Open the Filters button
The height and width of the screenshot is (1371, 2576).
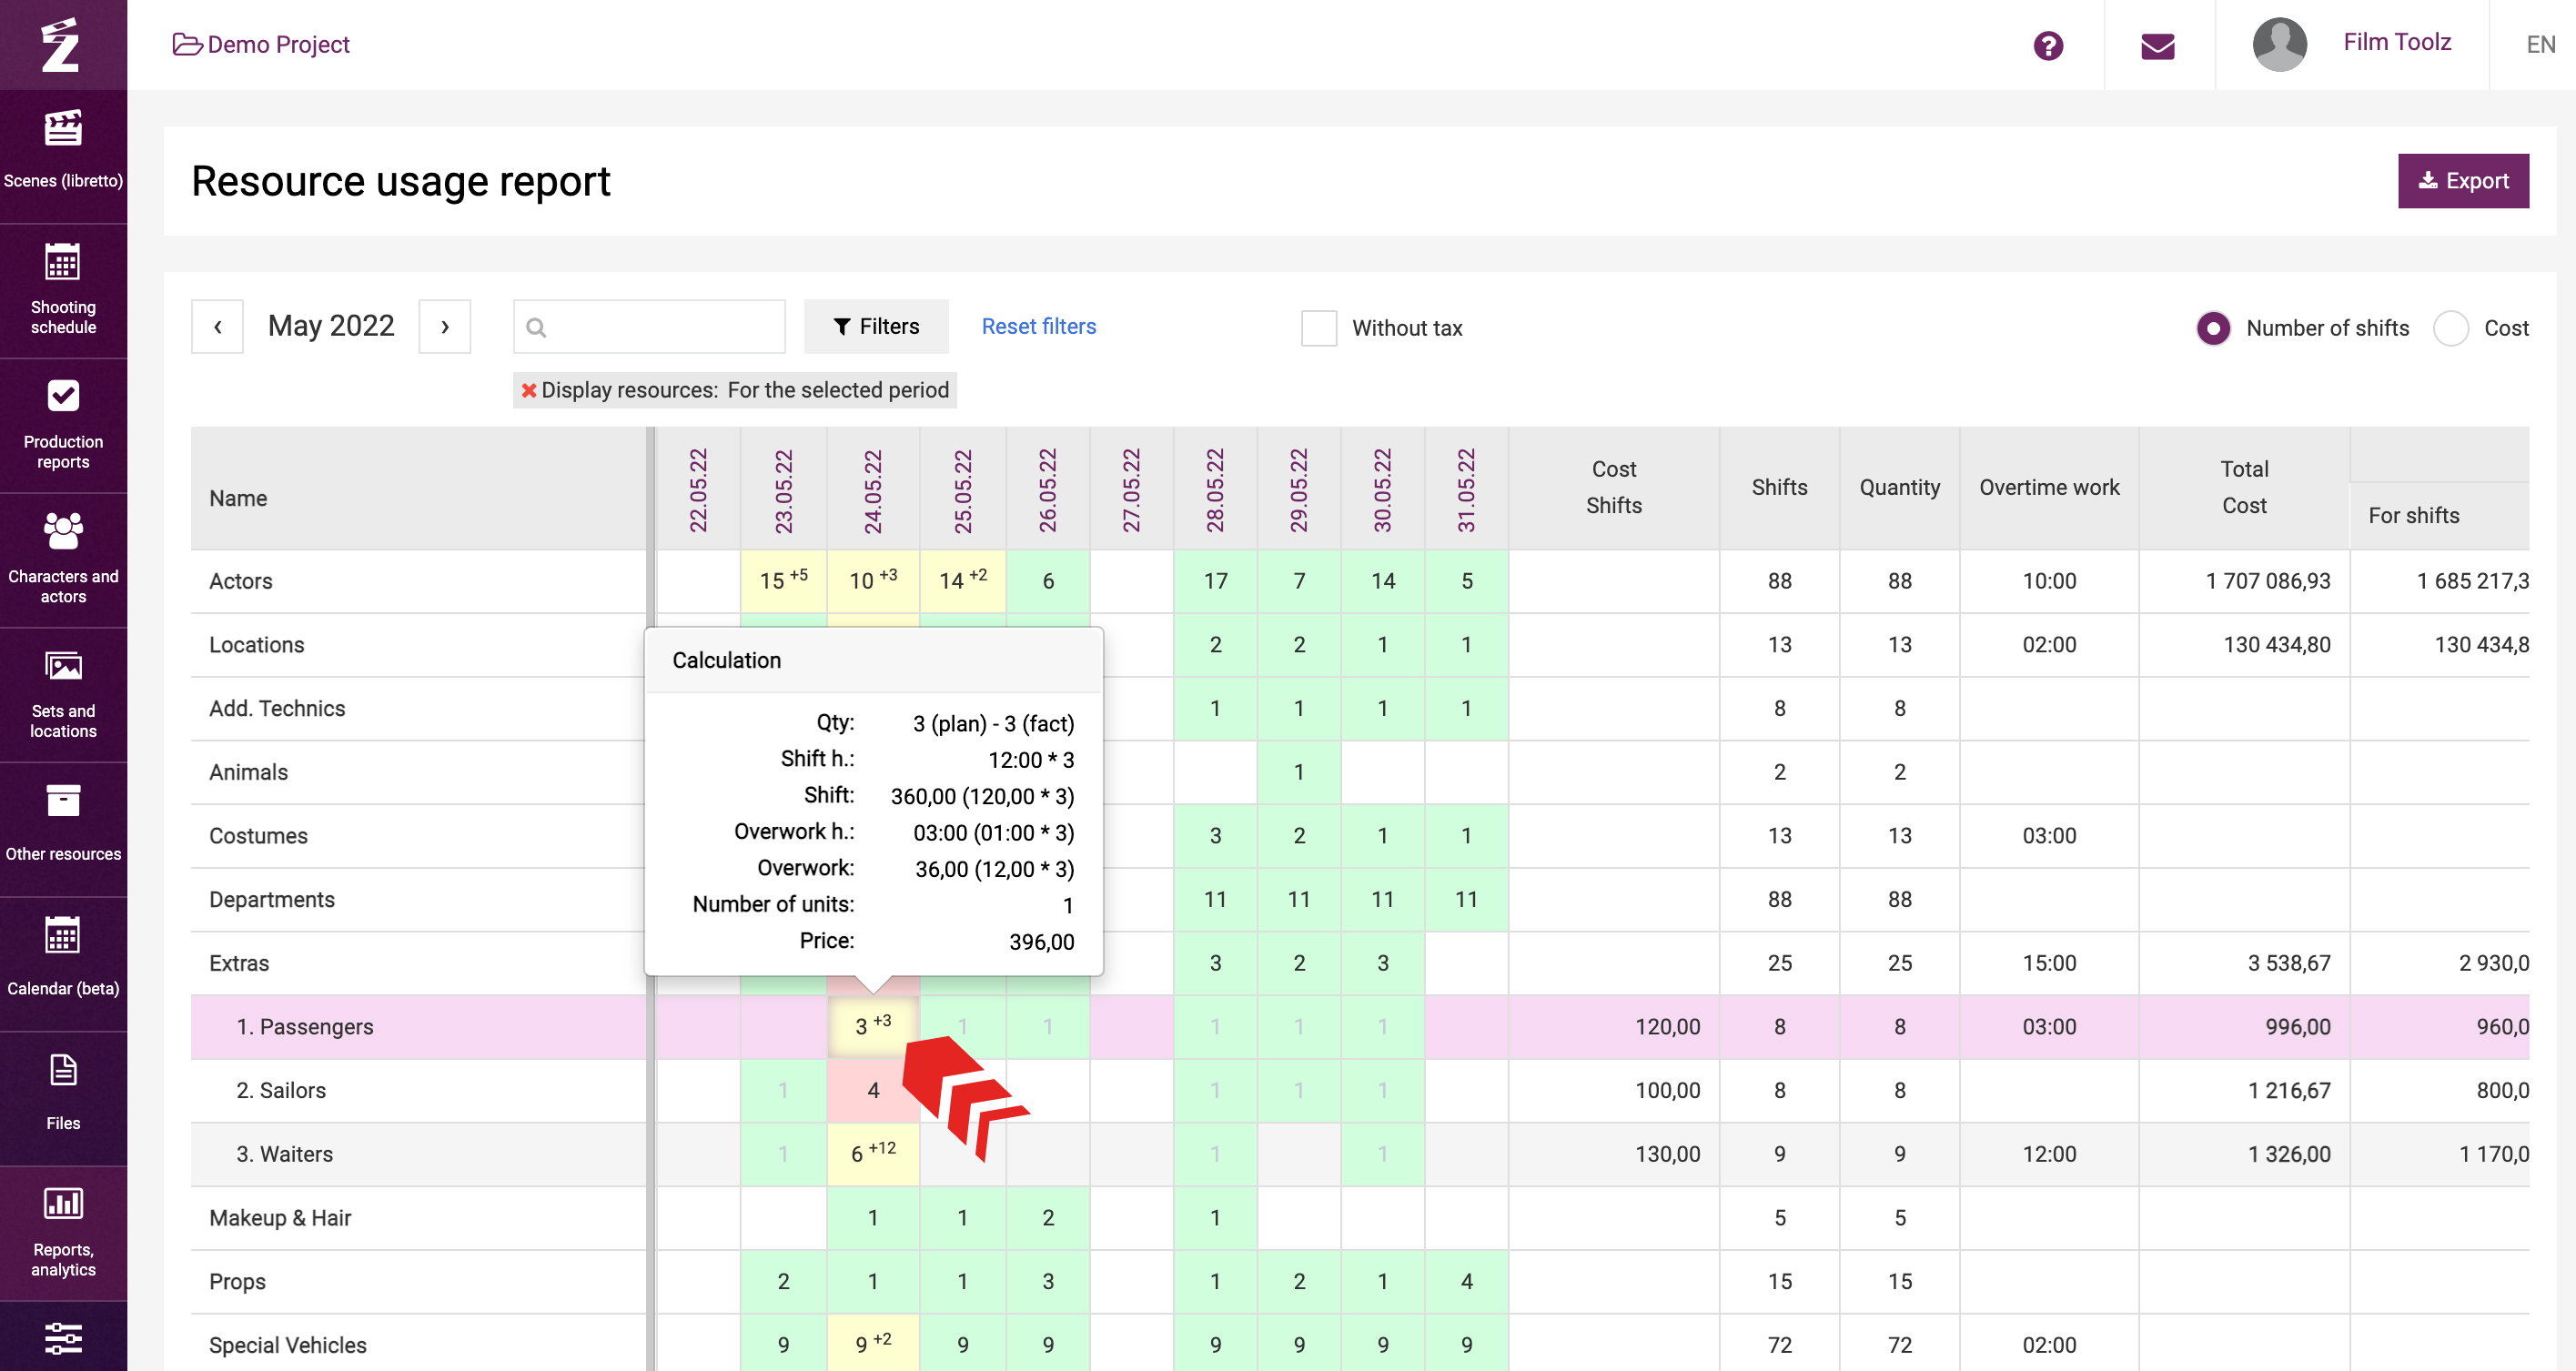click(x=876, y=326)
